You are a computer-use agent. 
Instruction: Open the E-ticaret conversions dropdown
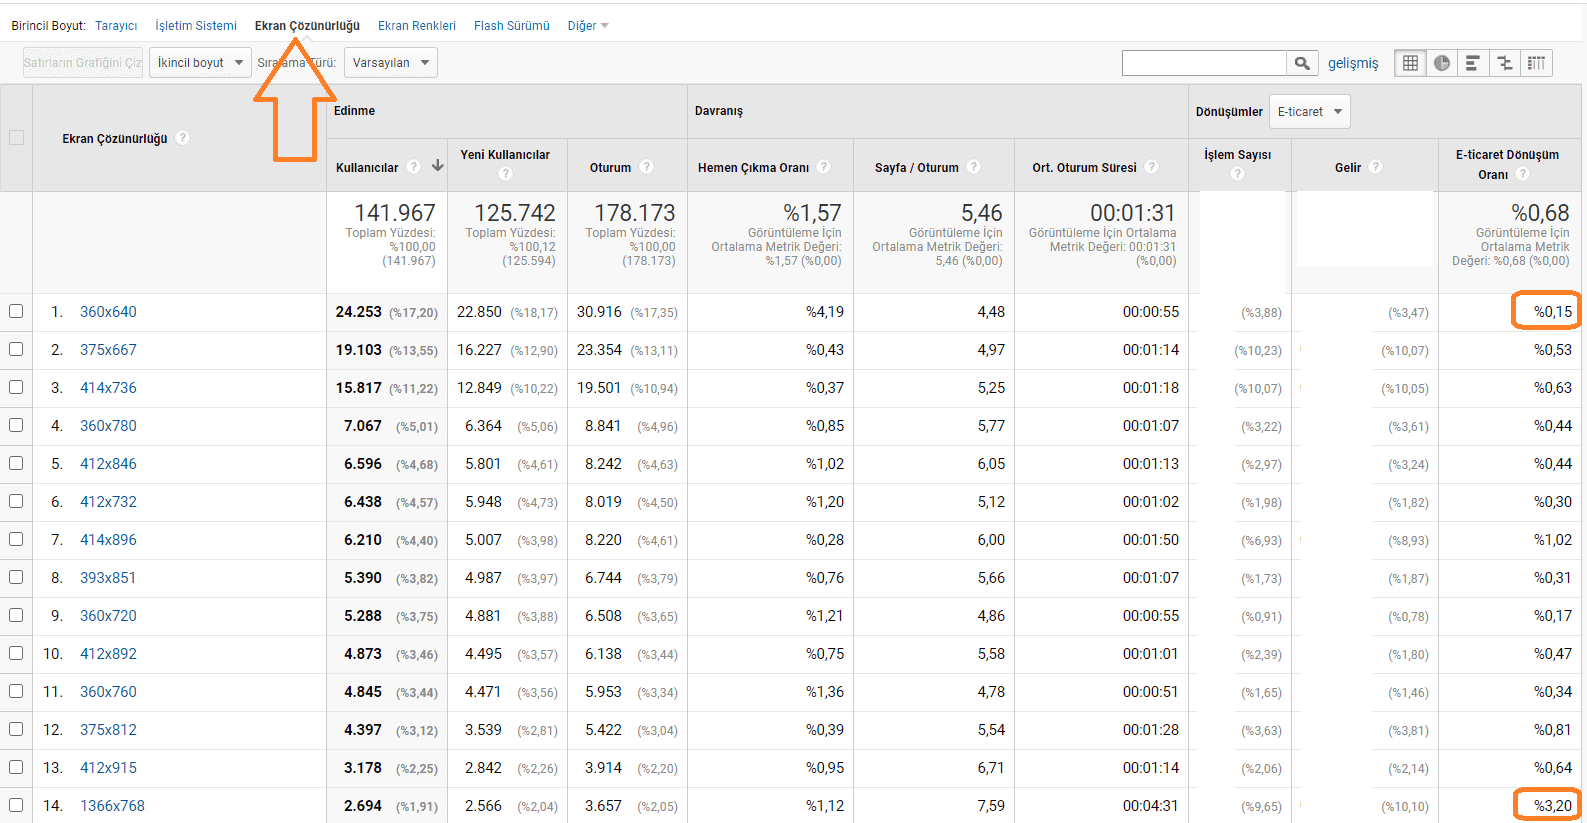click(x=1309, y=112)
